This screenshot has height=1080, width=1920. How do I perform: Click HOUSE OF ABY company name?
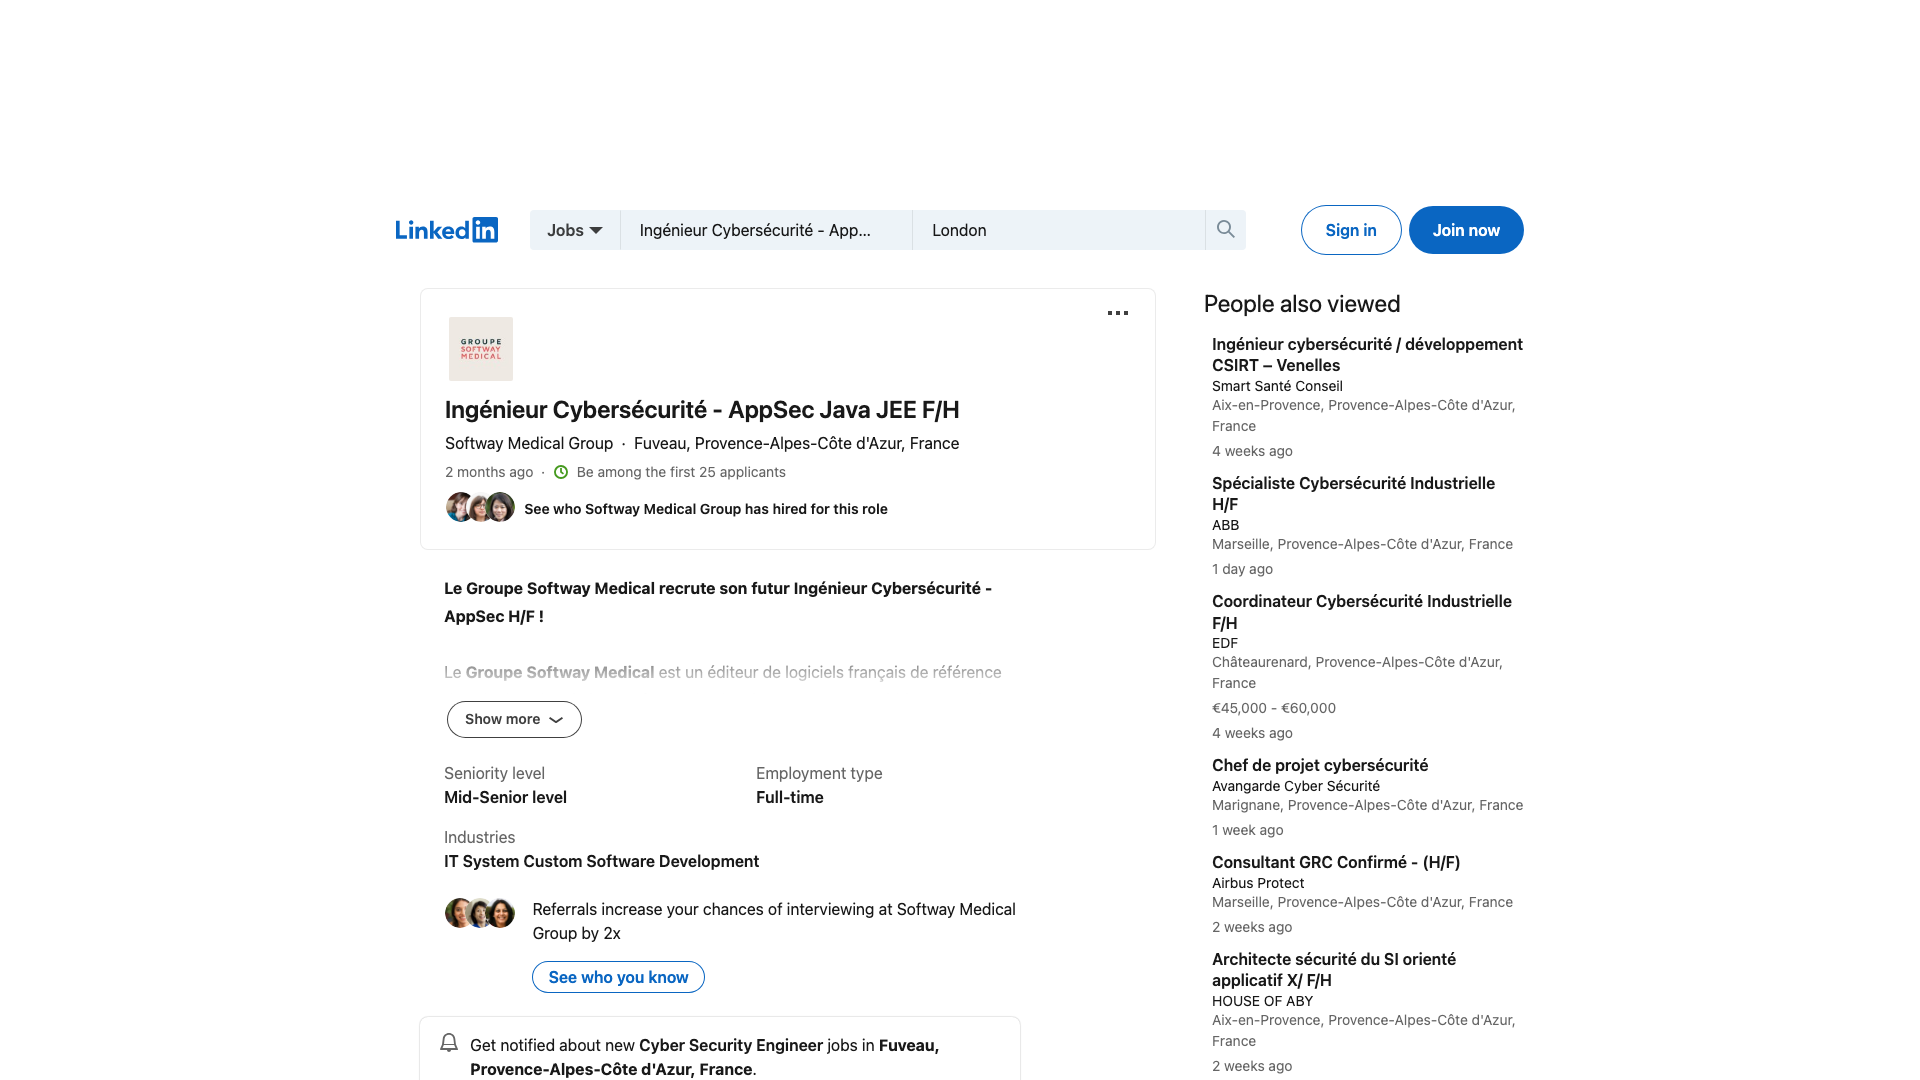pyautogui.click(x=1262, y=1001)
